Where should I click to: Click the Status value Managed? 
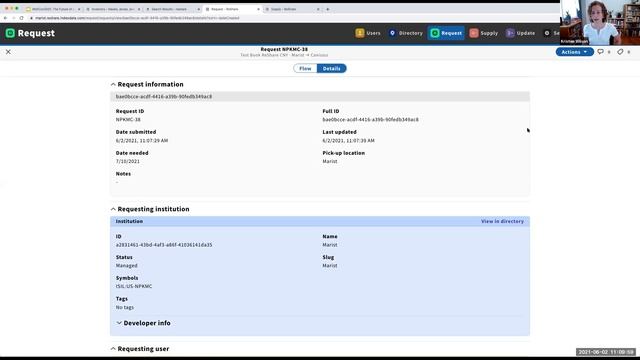[127, 266]
